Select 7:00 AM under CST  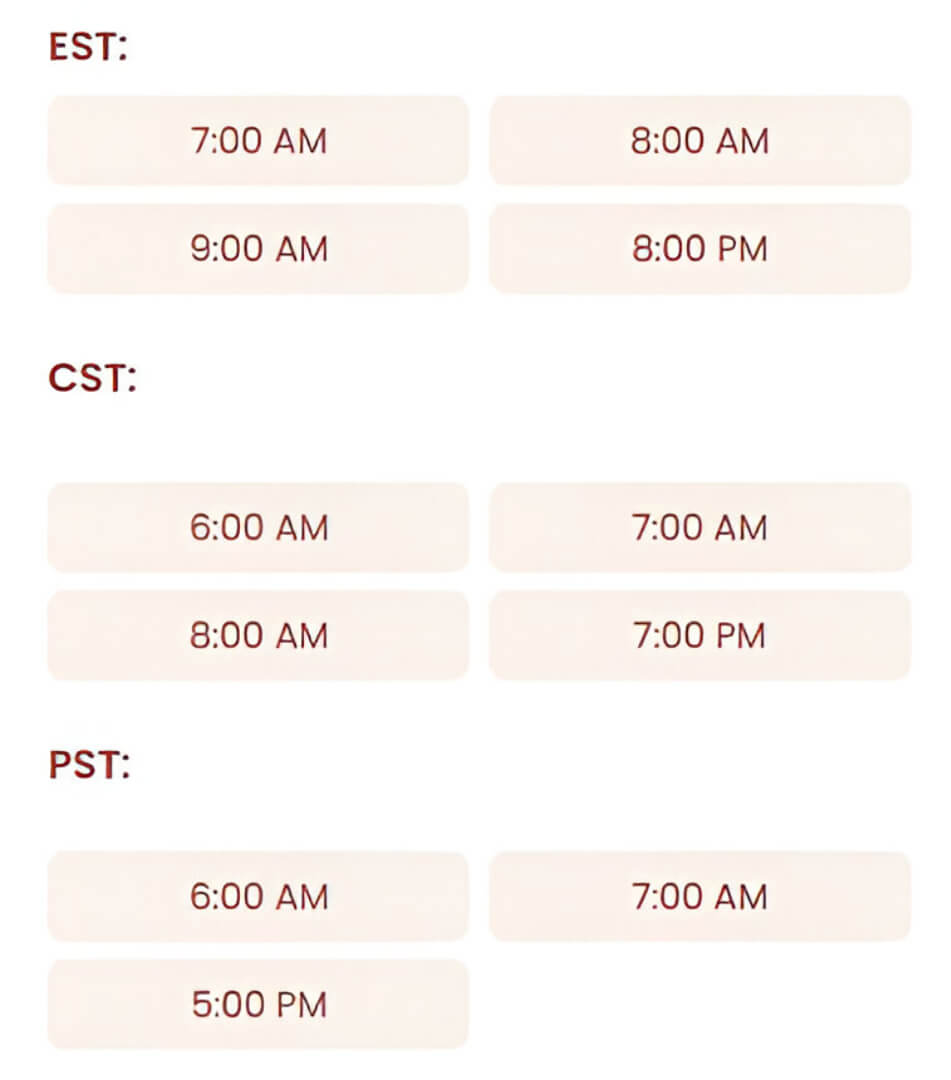click(700, 527)
